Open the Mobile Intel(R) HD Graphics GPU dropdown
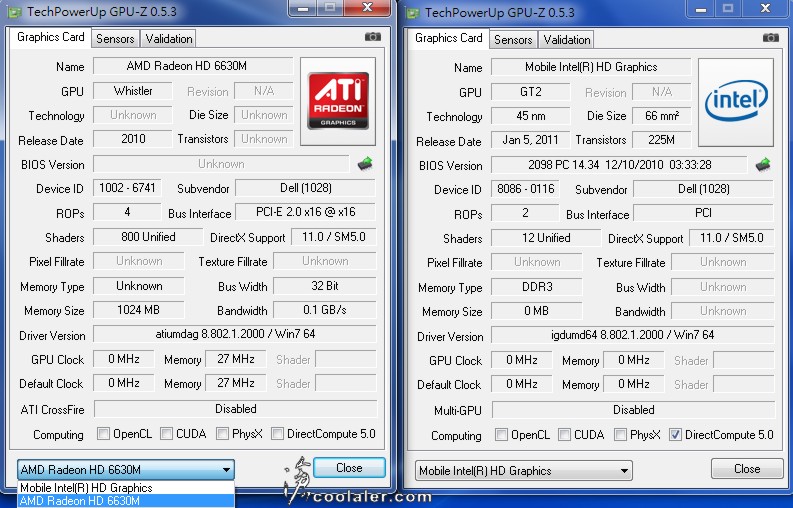 [x=523, y=471]
